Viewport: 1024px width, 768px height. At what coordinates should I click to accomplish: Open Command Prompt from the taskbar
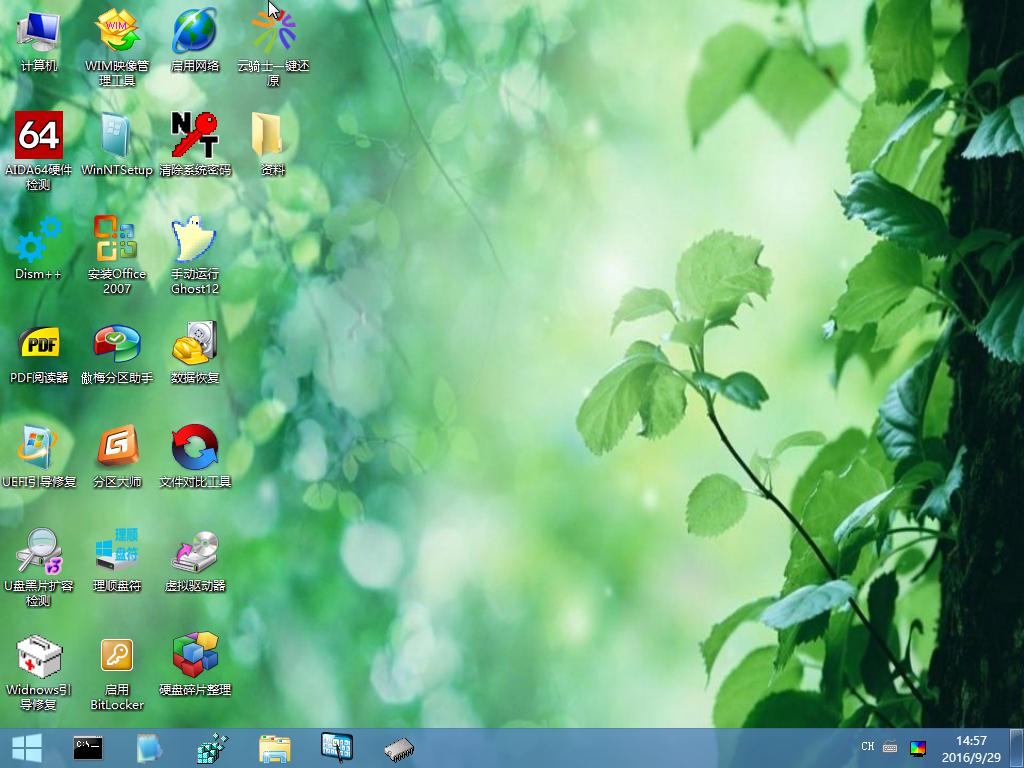pos(88,748)
